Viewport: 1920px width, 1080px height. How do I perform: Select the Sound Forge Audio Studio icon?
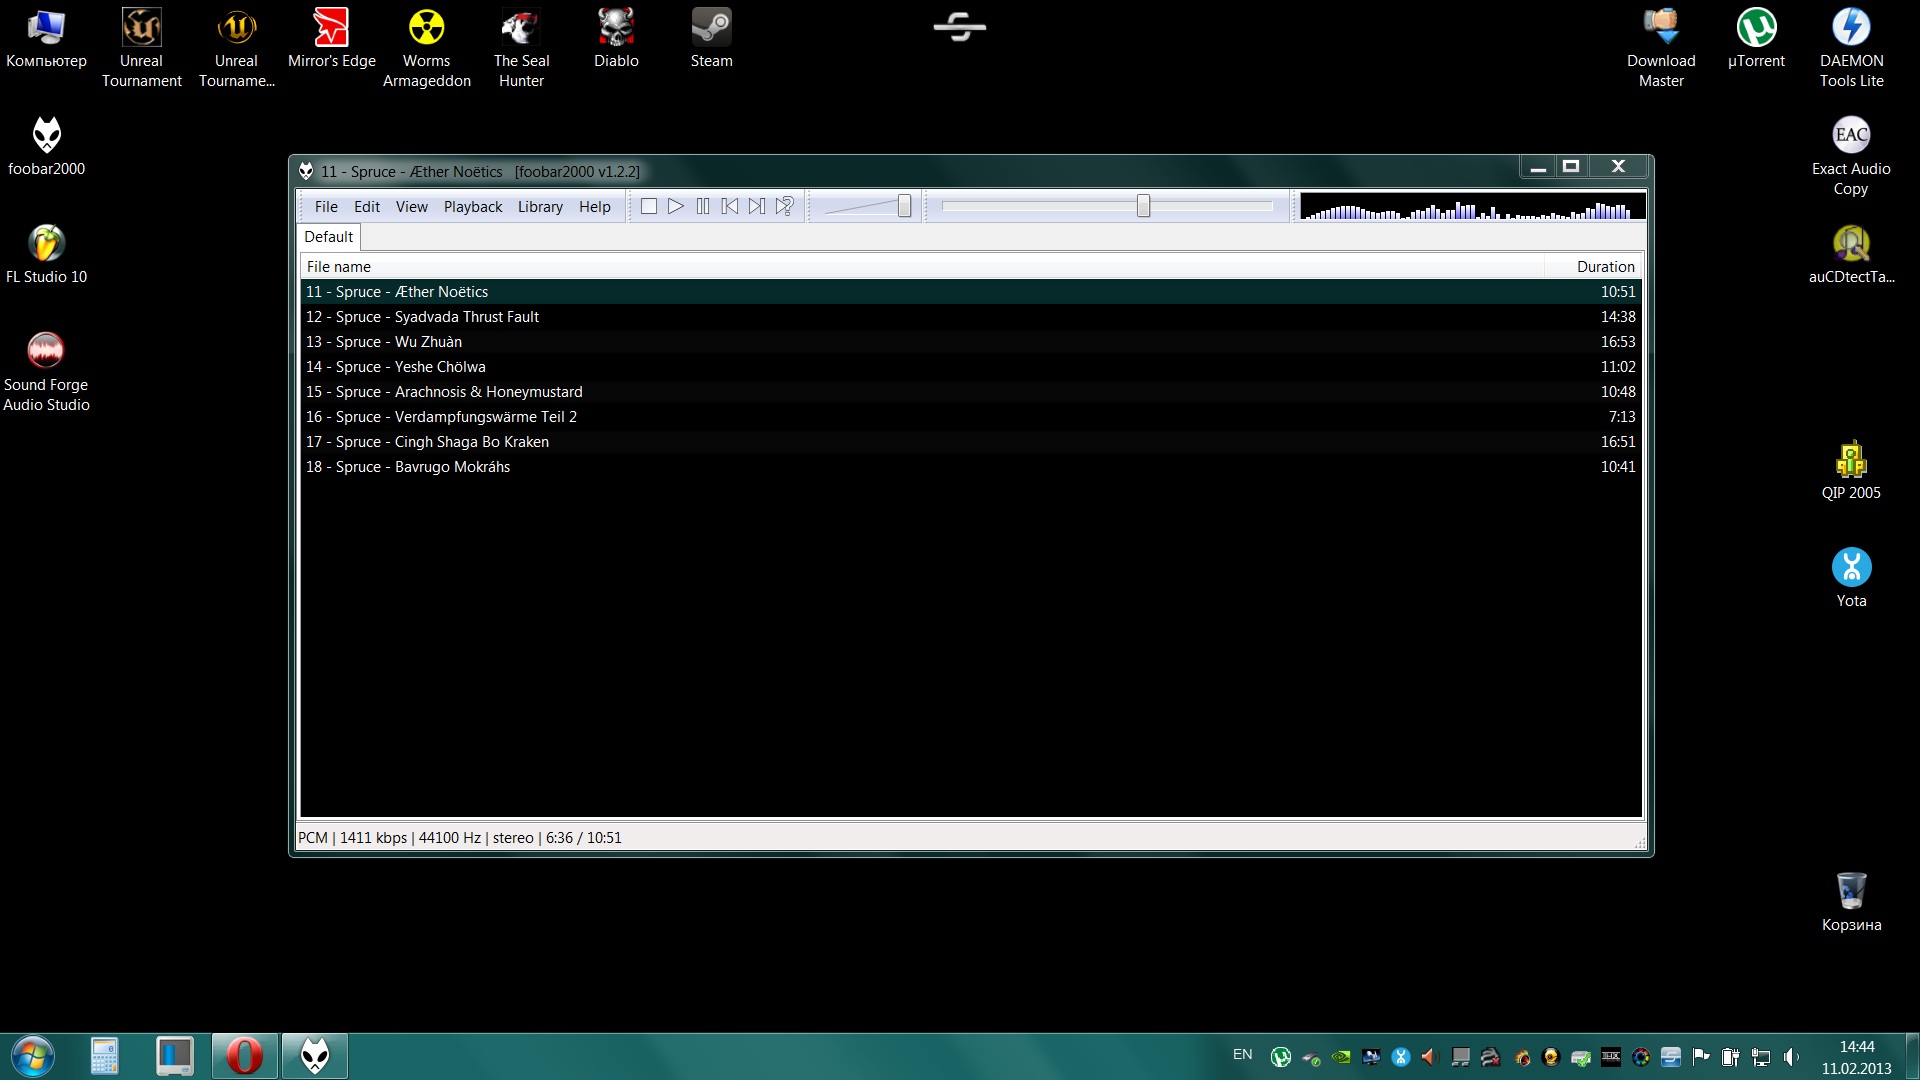point(46,372)
